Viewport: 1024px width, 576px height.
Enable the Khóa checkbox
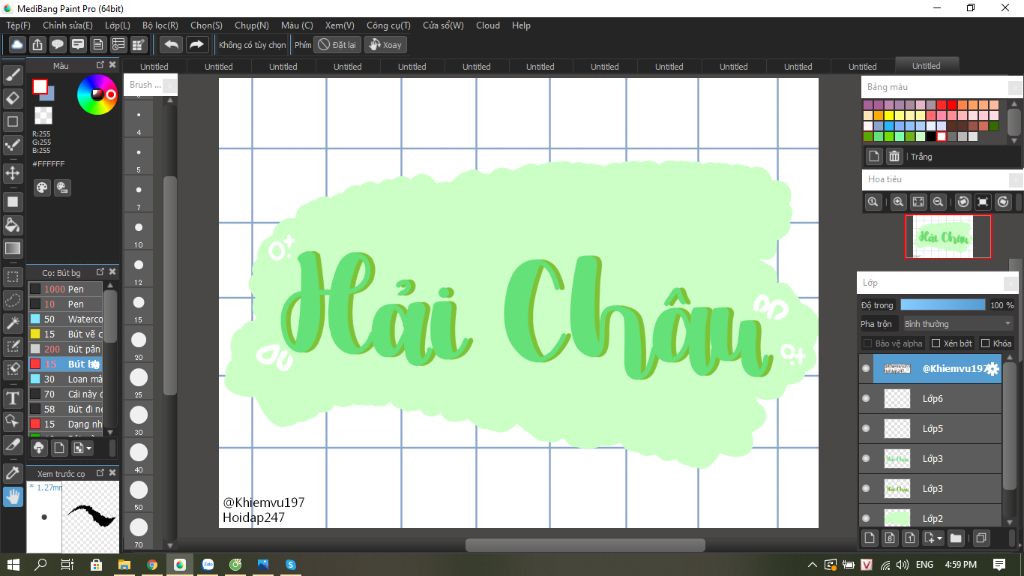(x=985, y=344)
